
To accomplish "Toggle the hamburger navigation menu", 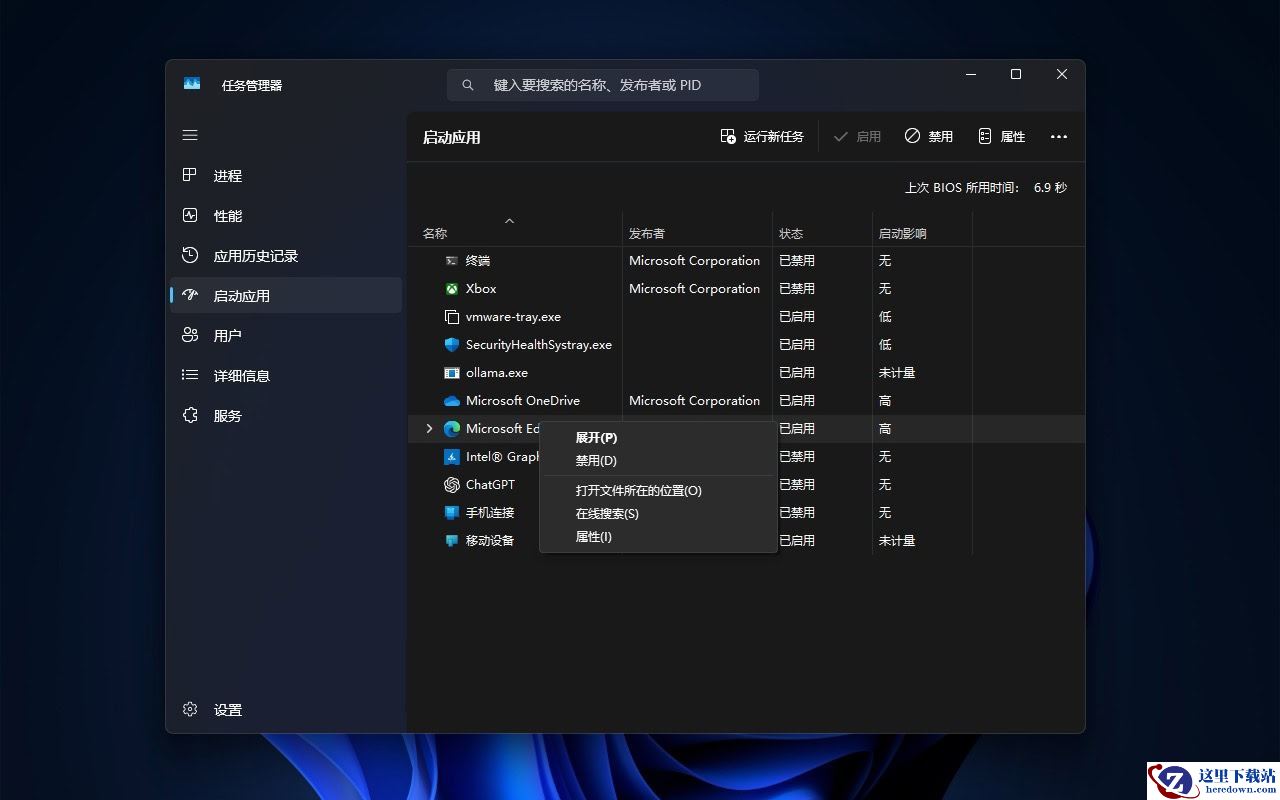I will pyautogui.click(x=190, y=135).
